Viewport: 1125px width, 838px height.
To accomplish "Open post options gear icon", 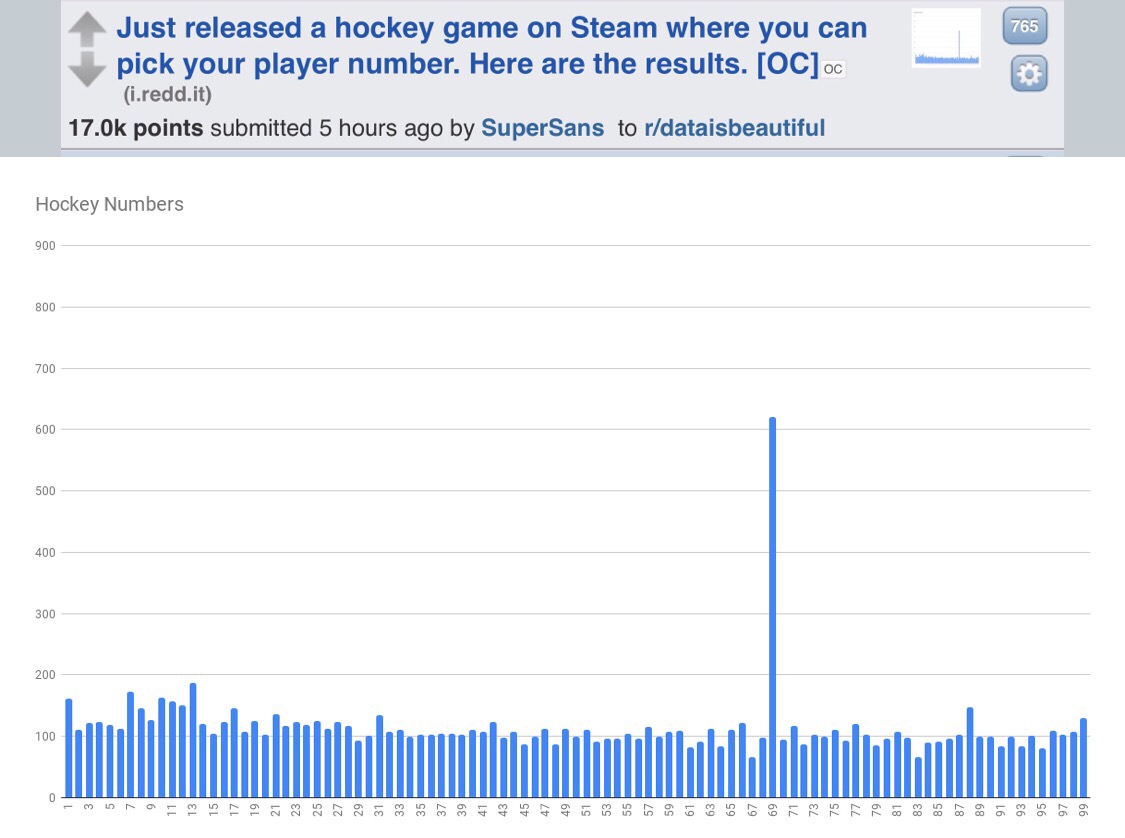I will click(1028, 73).
